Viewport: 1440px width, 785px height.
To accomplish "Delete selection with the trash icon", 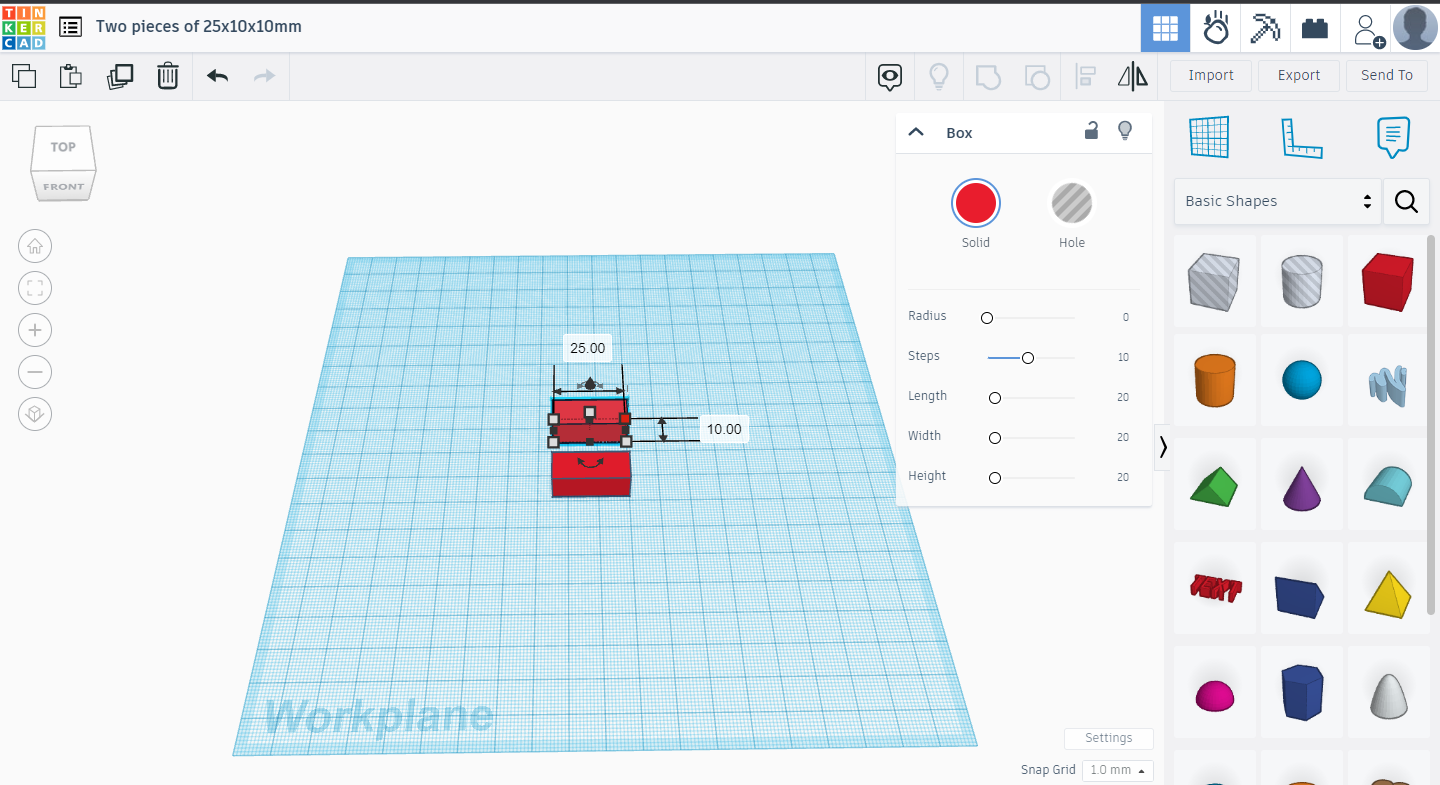I will [168, 76].
